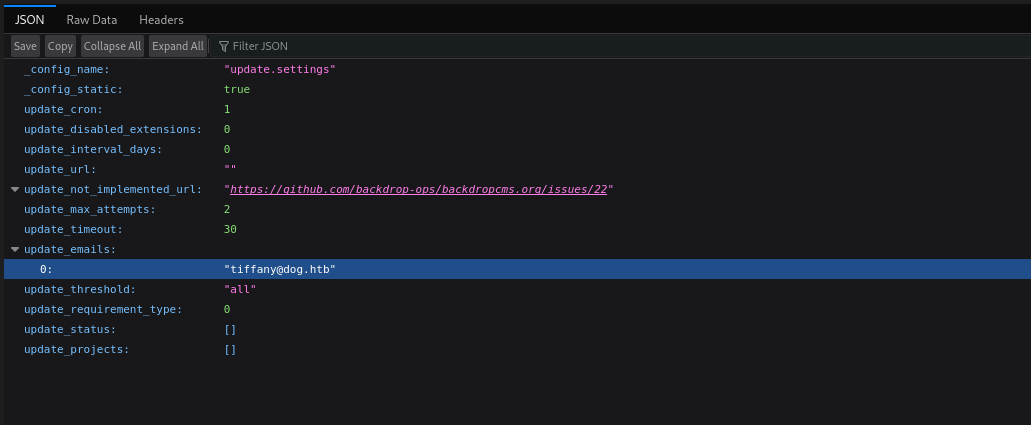Select the update_threshold "all" value
The height and width of the screenshot is (425, 1031).
pyautogui.click(x=240, y=290)
